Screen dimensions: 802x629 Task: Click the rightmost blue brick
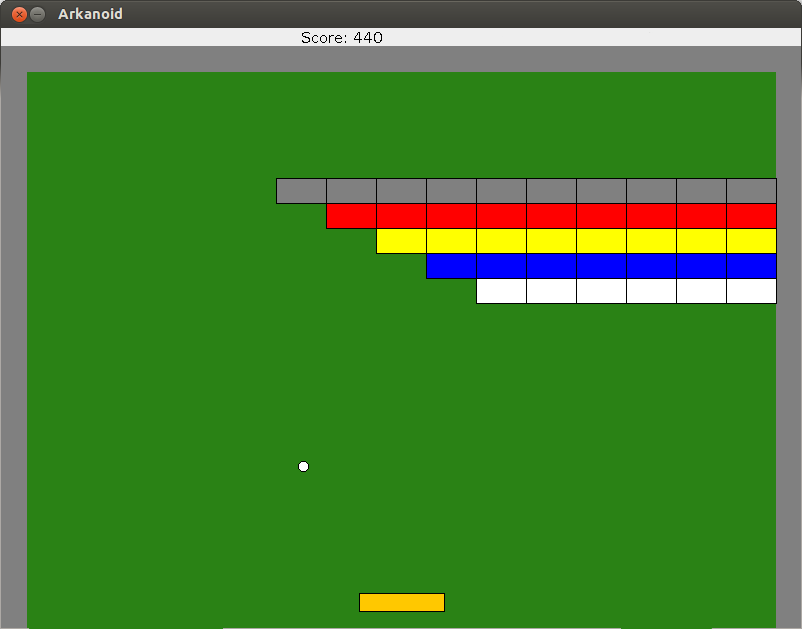click(751, 265)
